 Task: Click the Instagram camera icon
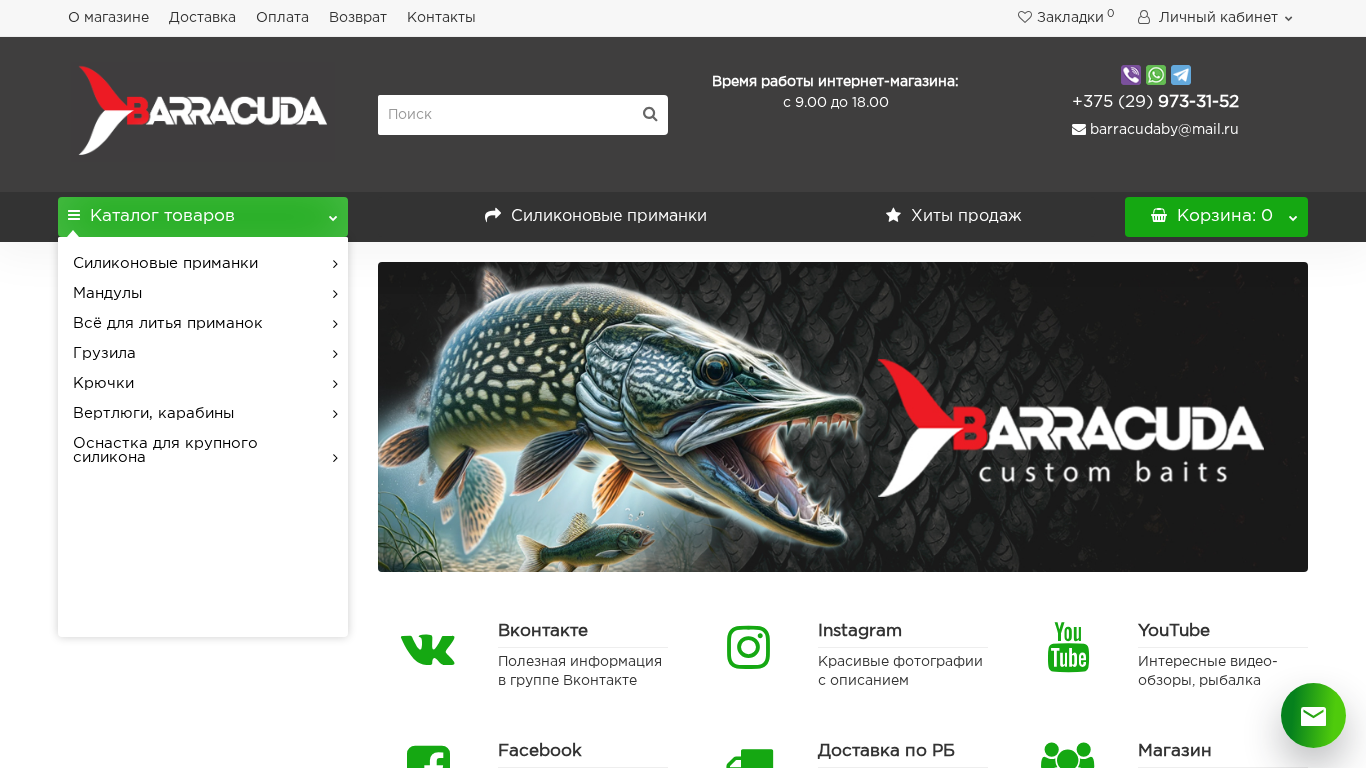[x=748, y=647]
